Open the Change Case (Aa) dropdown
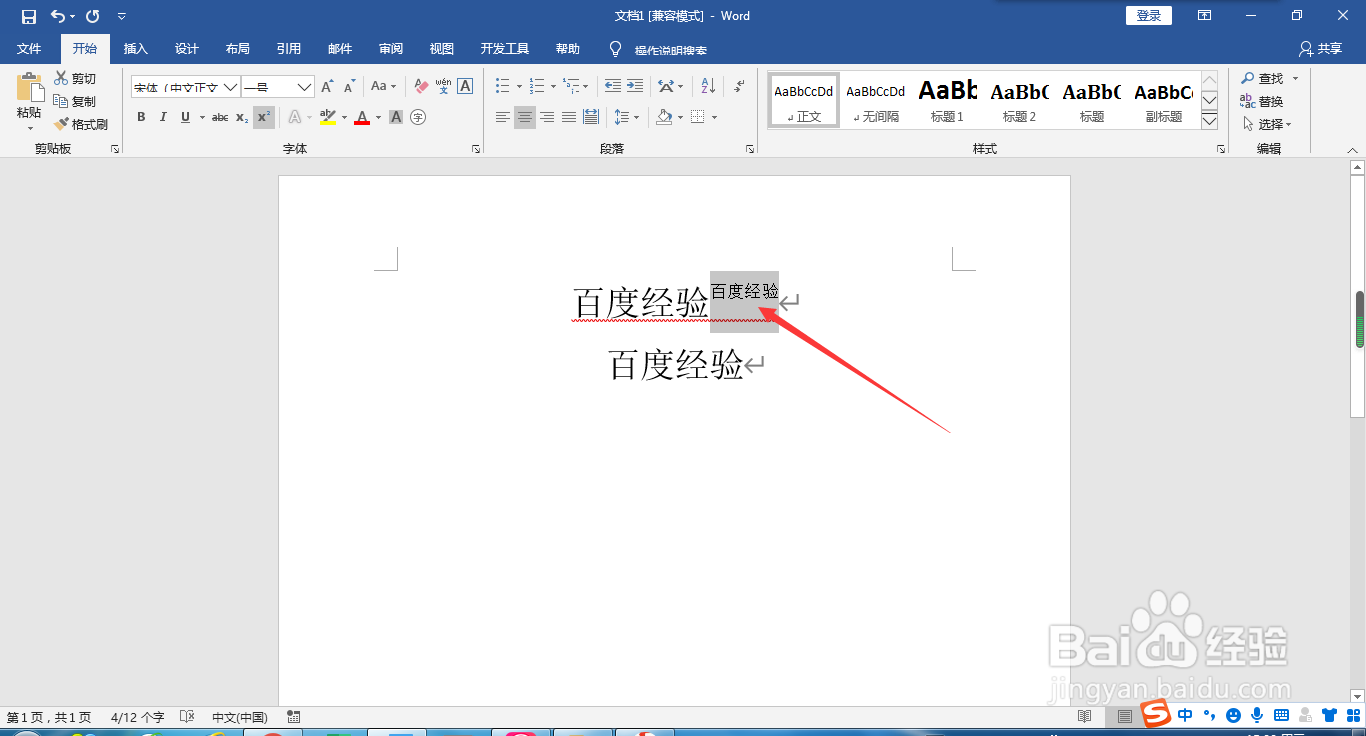 pyautogui.click(x=384, y=87)
